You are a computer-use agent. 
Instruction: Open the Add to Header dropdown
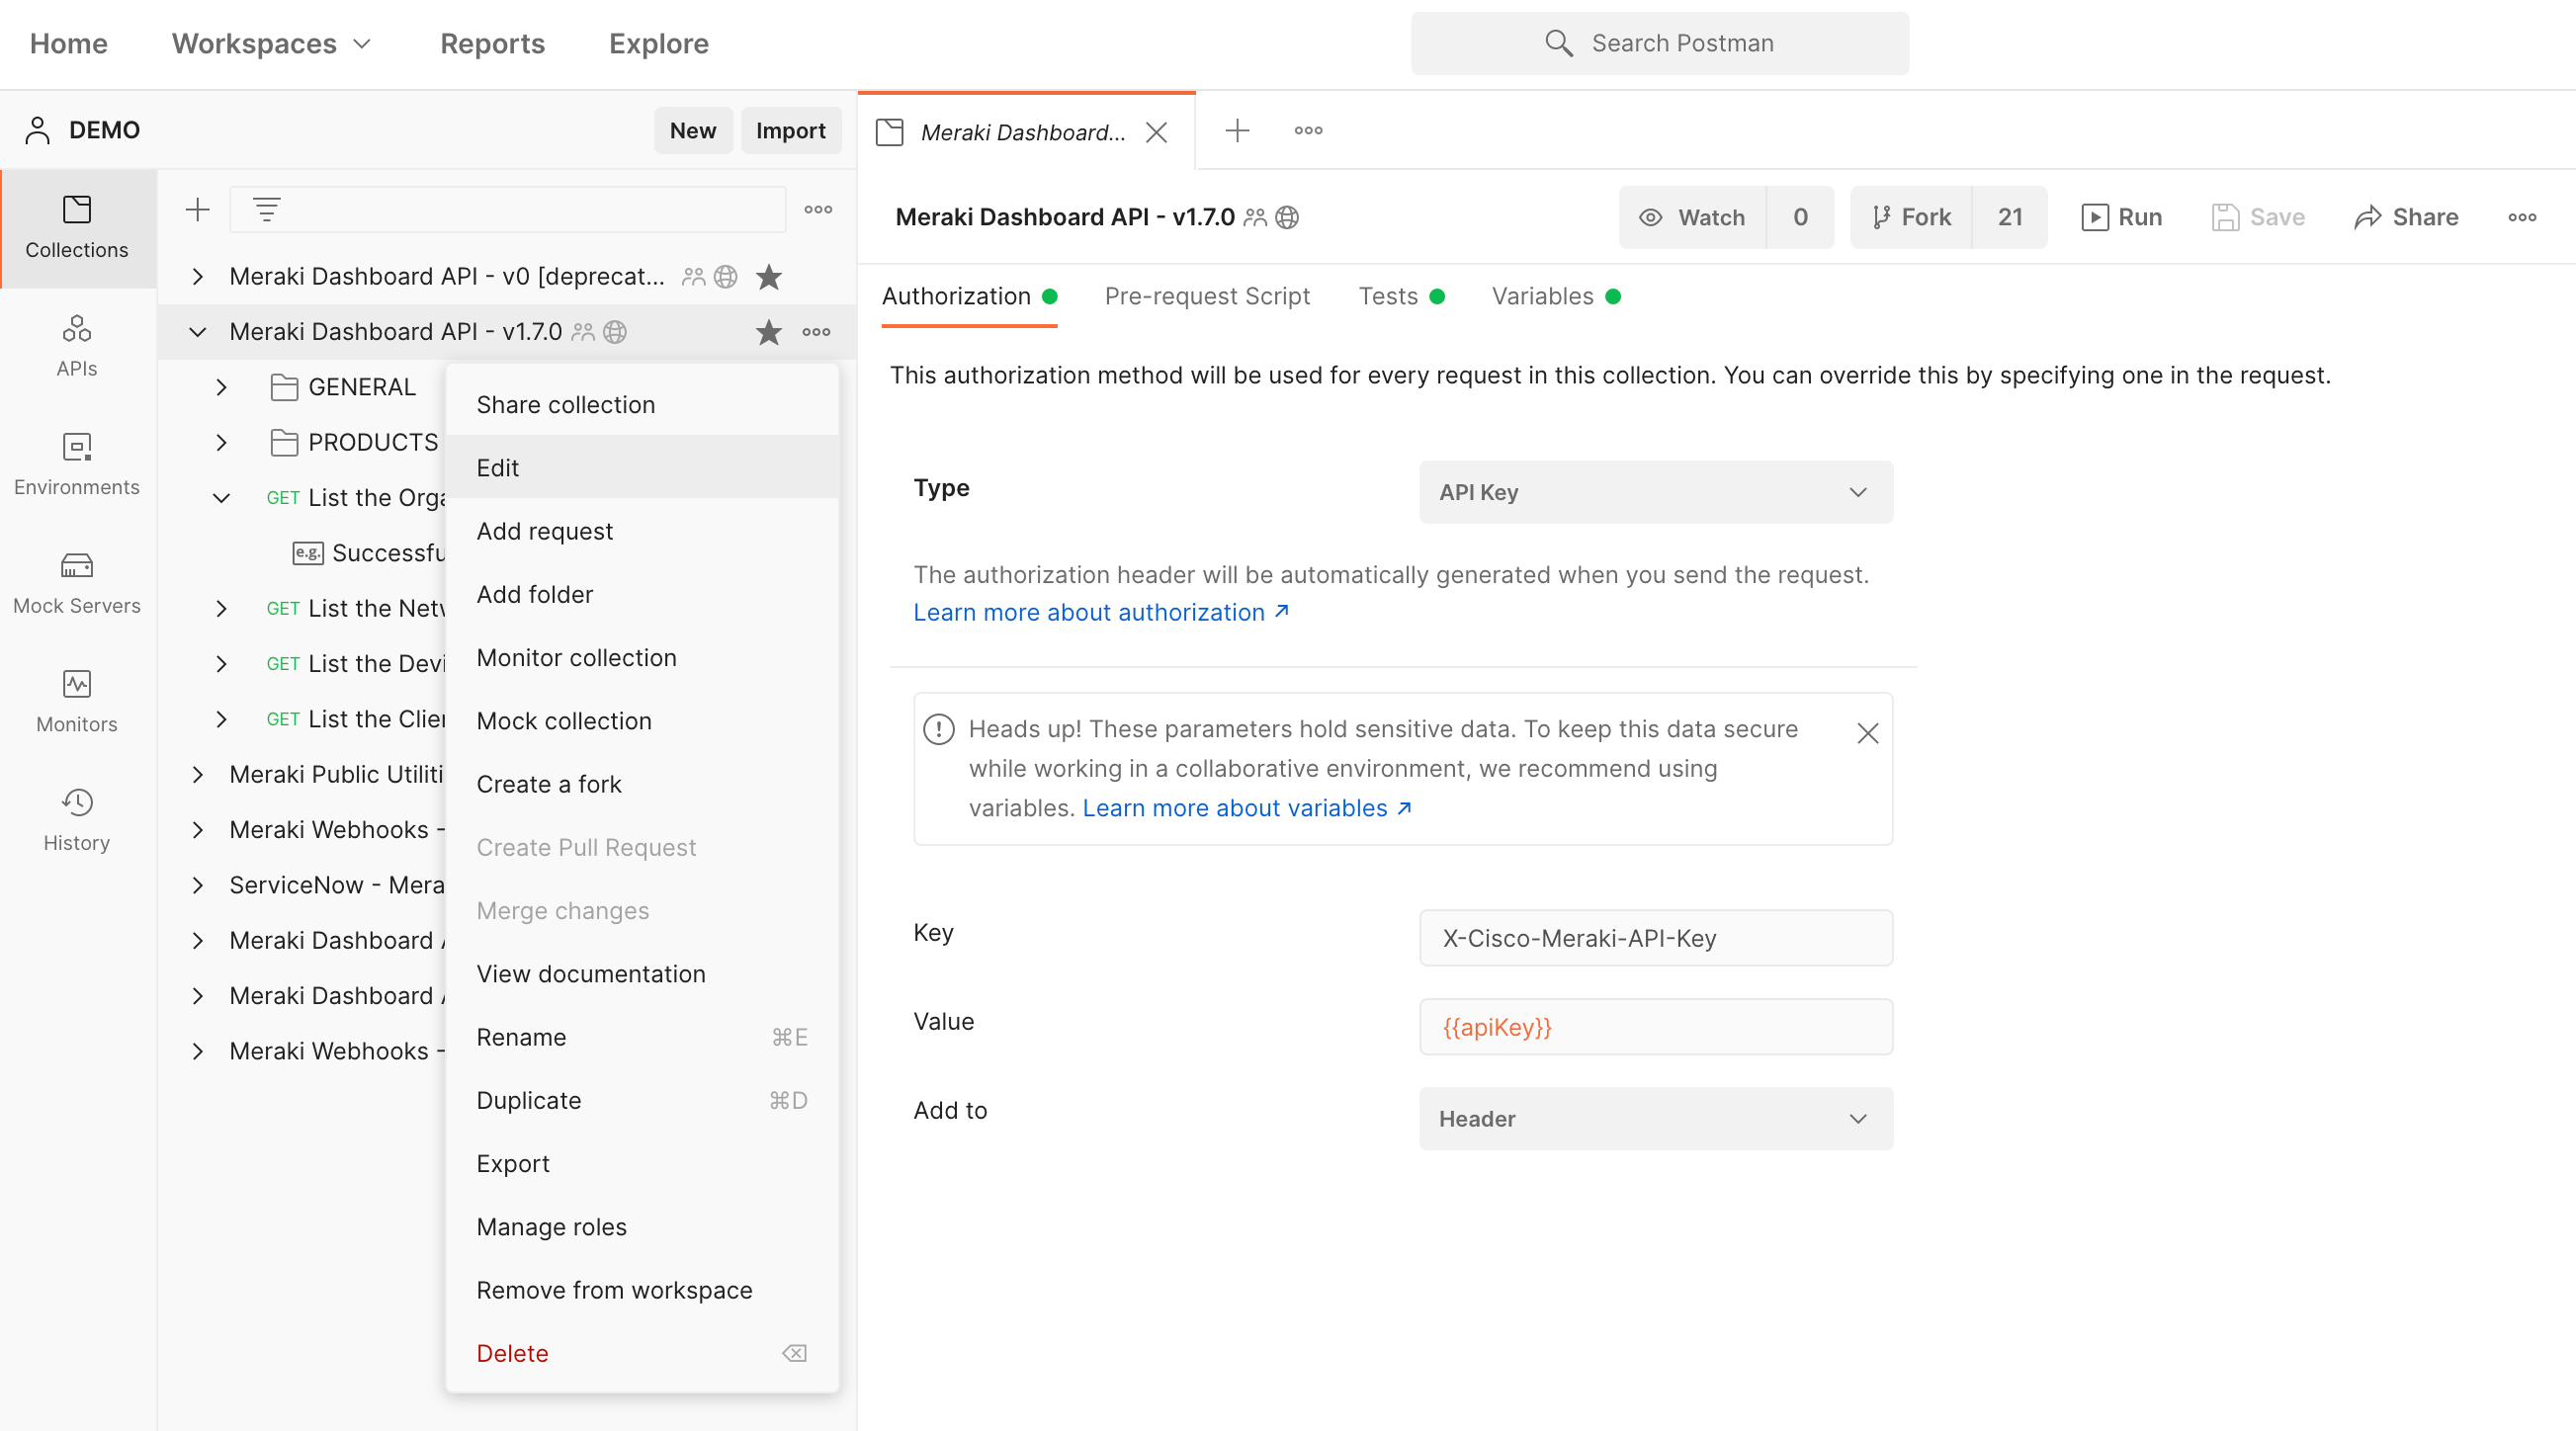tap(1655, 1118)
